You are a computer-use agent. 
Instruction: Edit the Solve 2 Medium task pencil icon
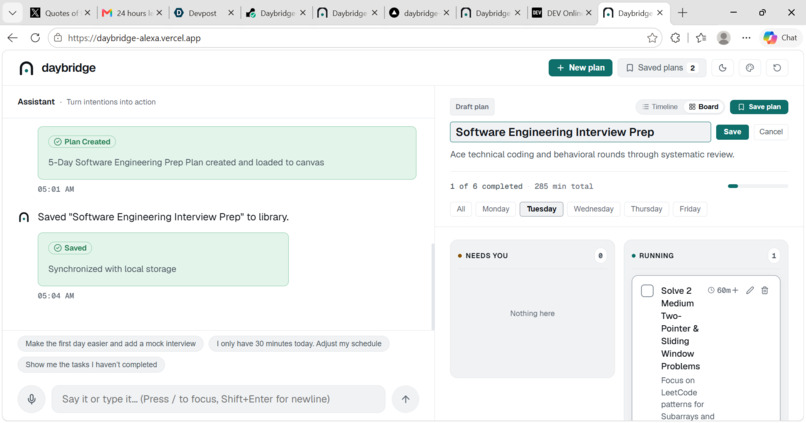point(750,290)
